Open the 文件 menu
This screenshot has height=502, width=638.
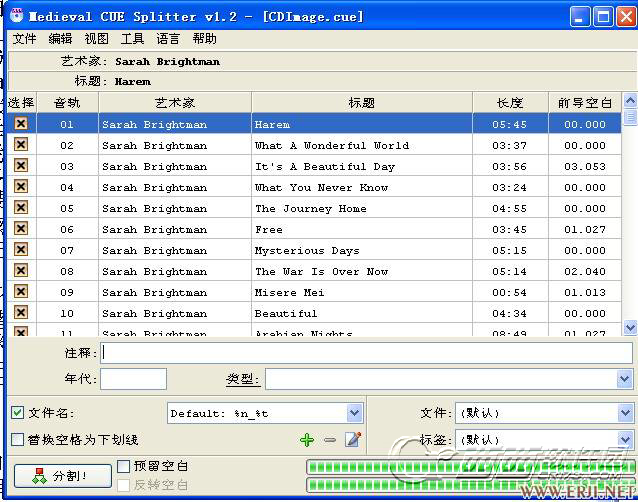point(24,39)
